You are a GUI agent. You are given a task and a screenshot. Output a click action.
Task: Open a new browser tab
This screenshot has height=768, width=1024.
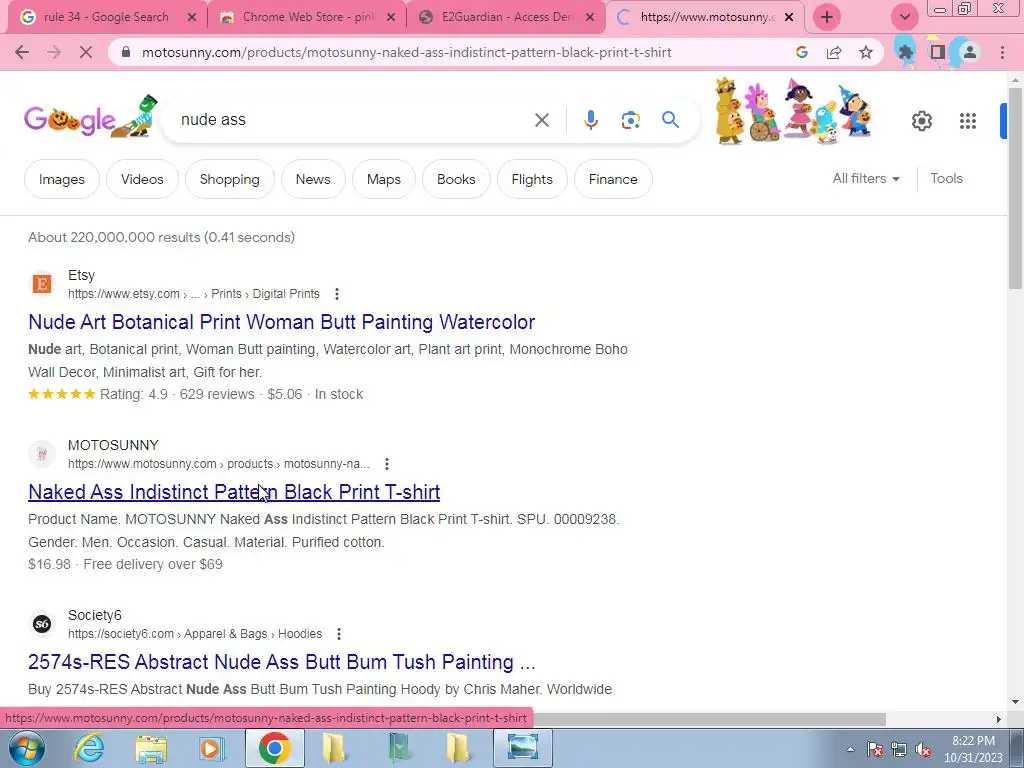coord(827,17)
